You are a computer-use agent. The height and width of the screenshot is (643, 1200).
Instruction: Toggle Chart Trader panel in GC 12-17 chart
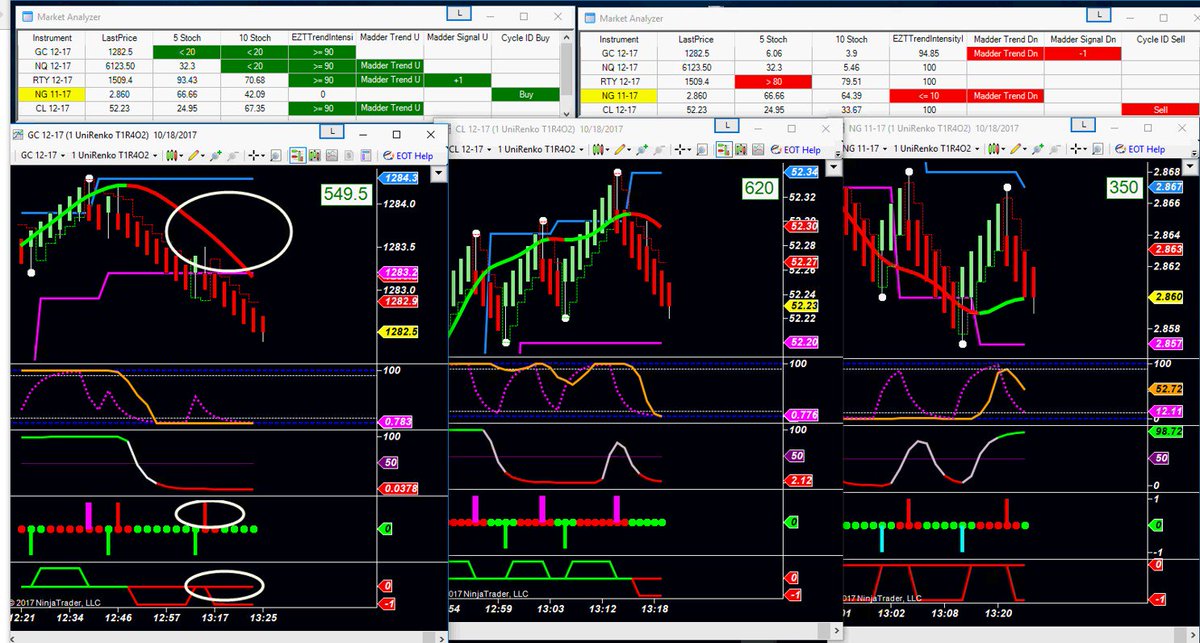pos(297,156)
